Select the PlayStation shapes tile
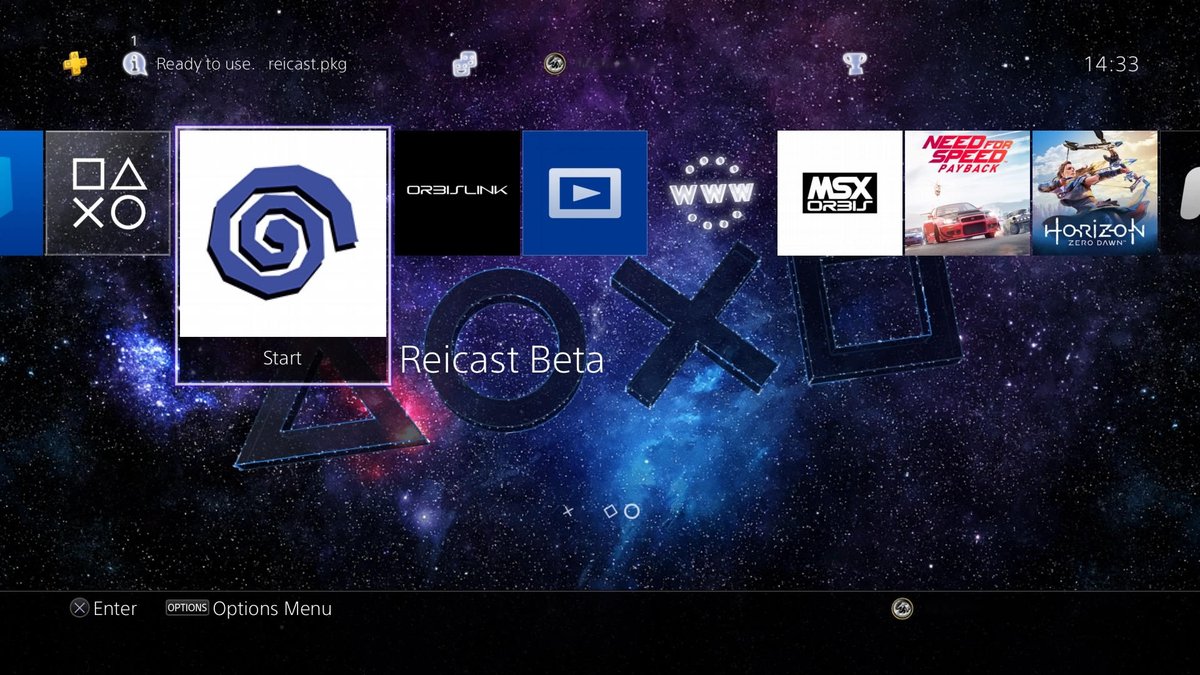The height and width of the screenshot is (675, 1200). pos(108,193)
